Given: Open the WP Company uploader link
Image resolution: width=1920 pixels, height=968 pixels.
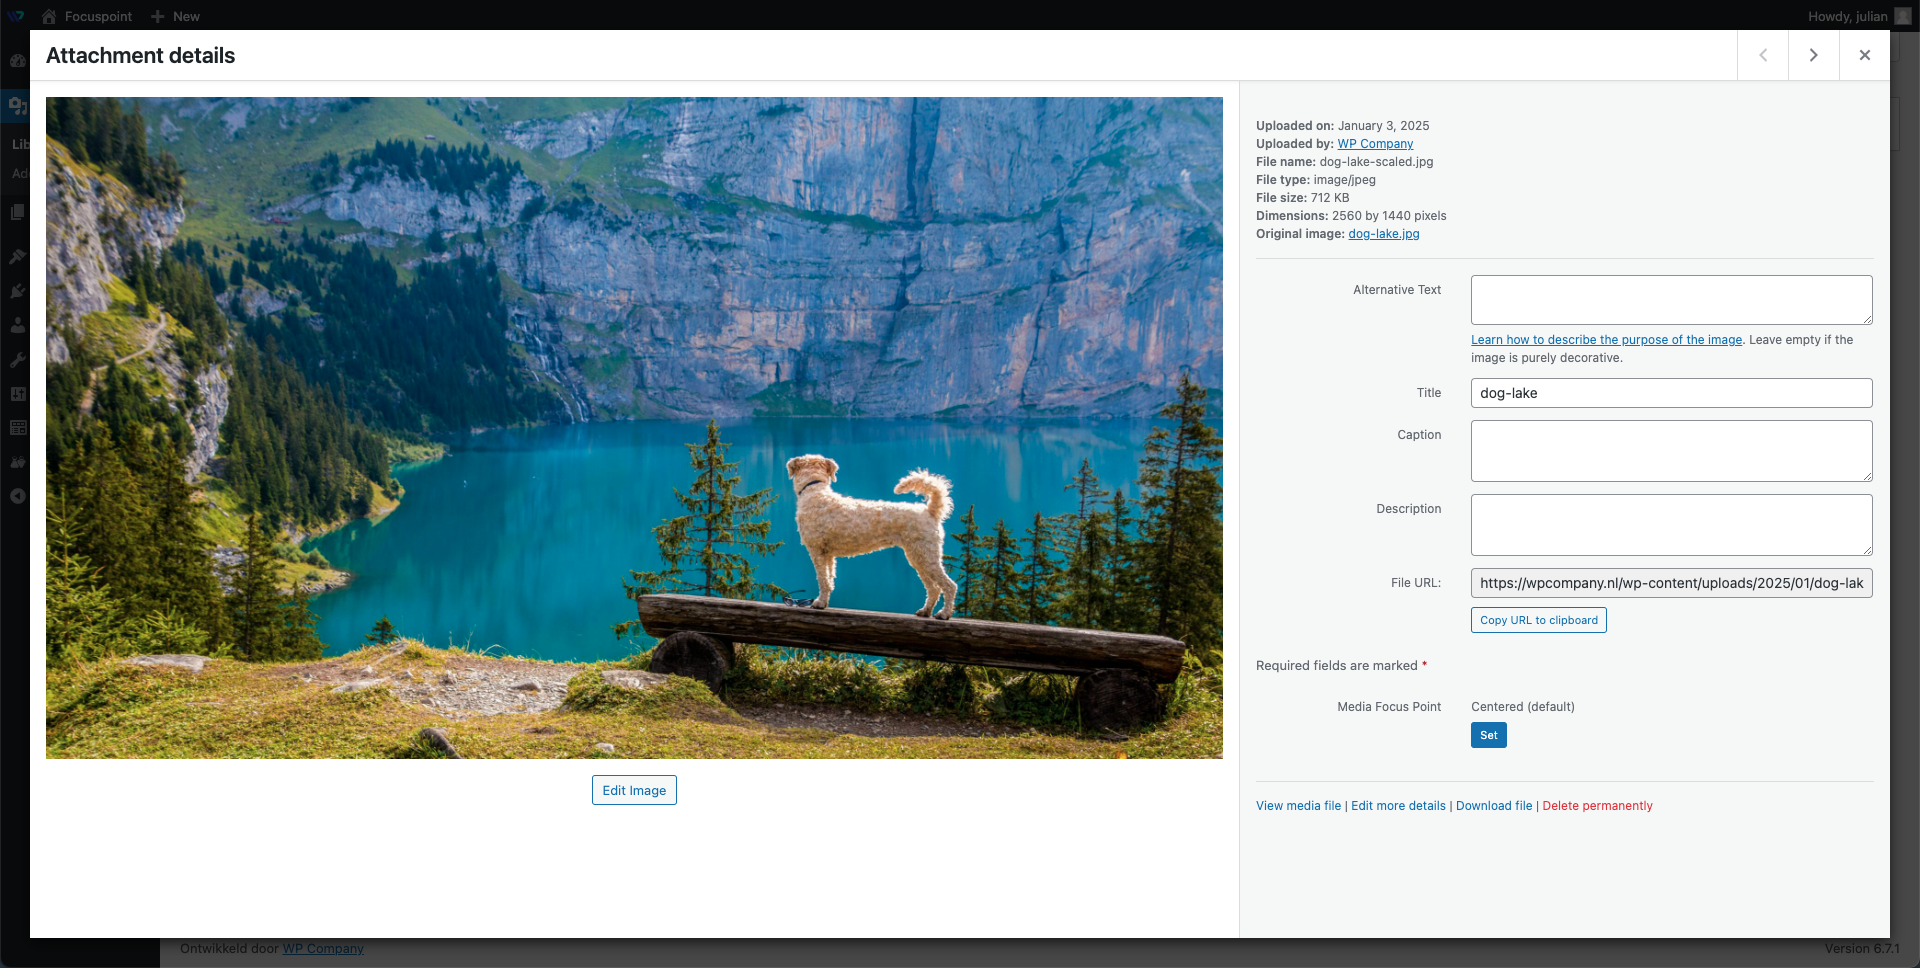Looking at the screenshot, I should coord(1375,144).
